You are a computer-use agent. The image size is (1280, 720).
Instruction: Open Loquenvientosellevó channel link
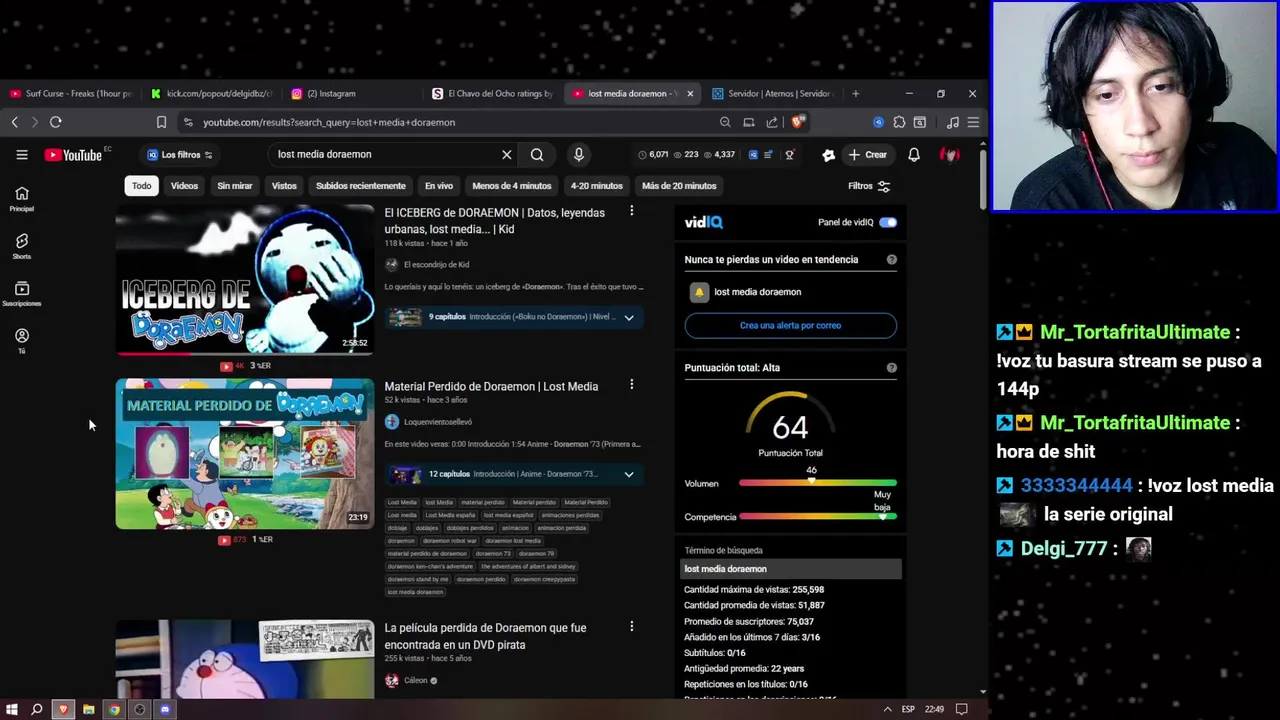(437, 422)
